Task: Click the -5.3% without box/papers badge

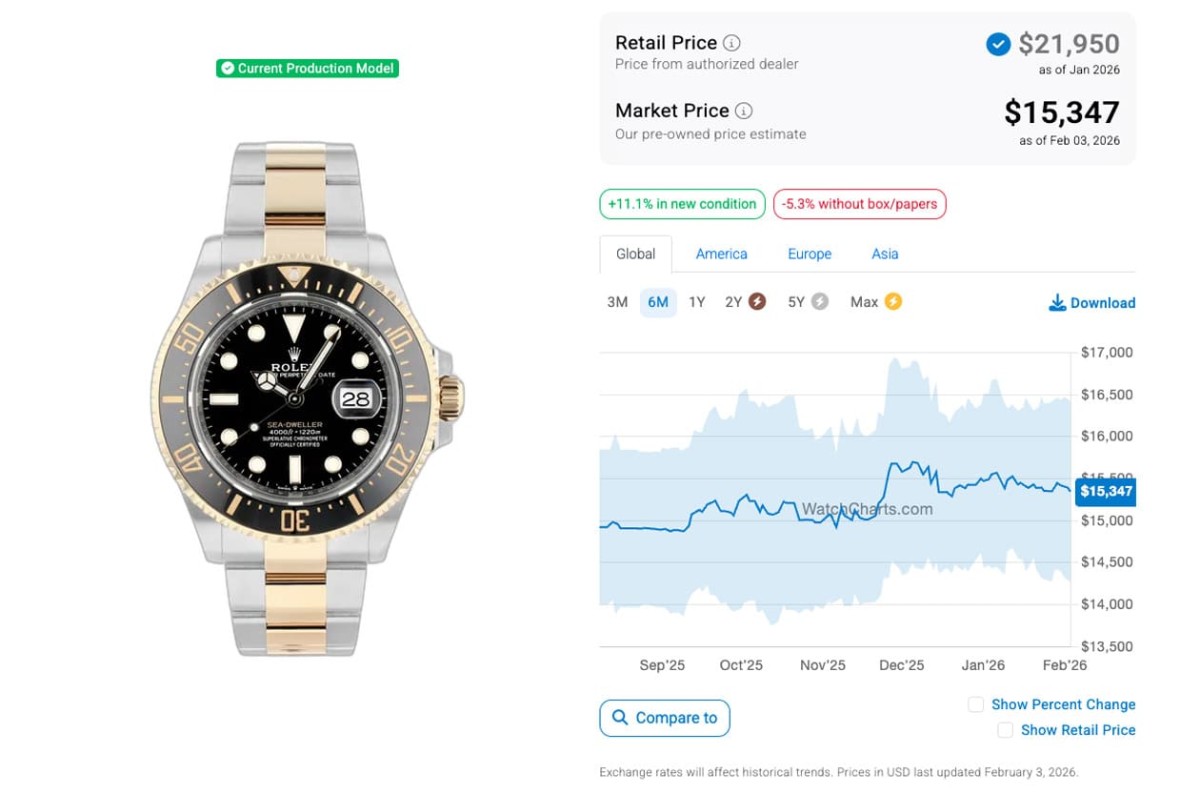Action: (859, 204)
